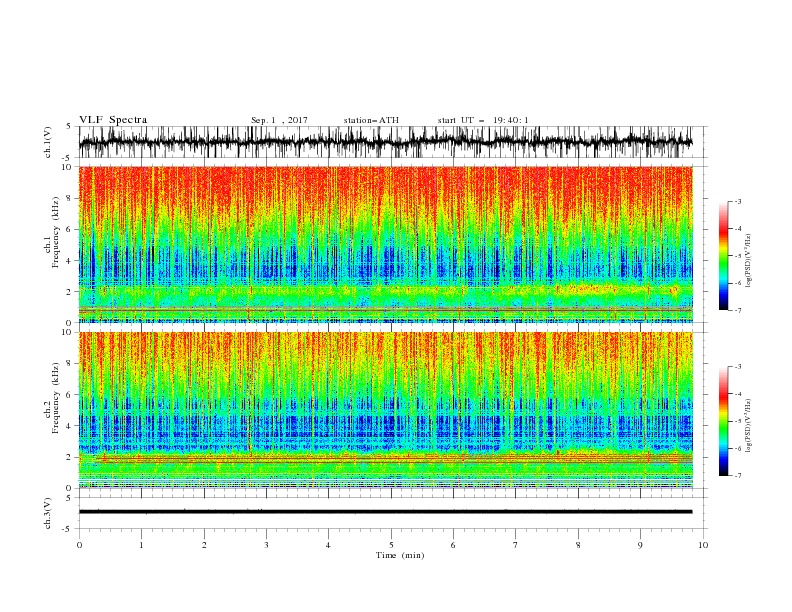Click the ch.1 PSD color bar
This screenshot has height=612, width=792.
click(x=723, y=256)
